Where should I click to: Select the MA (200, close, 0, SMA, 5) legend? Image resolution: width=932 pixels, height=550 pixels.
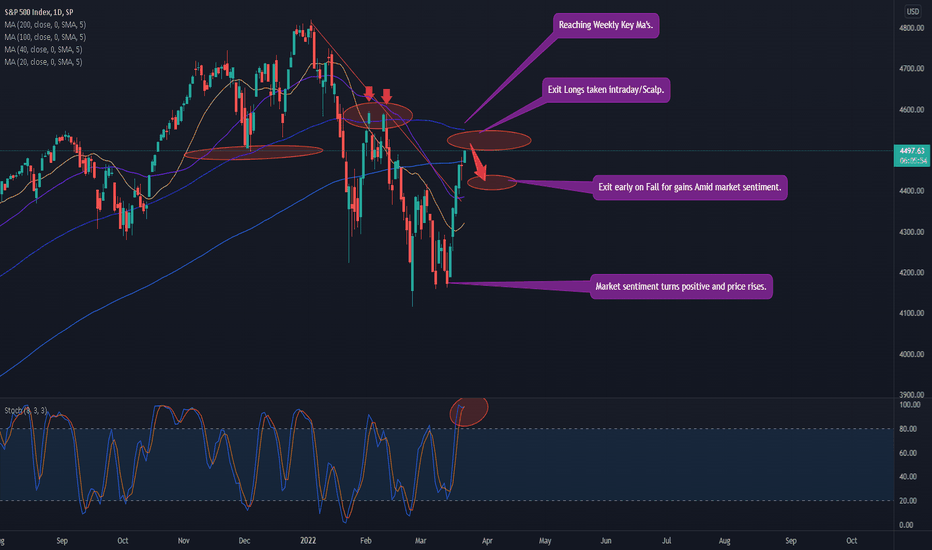[x=45, y=24]
